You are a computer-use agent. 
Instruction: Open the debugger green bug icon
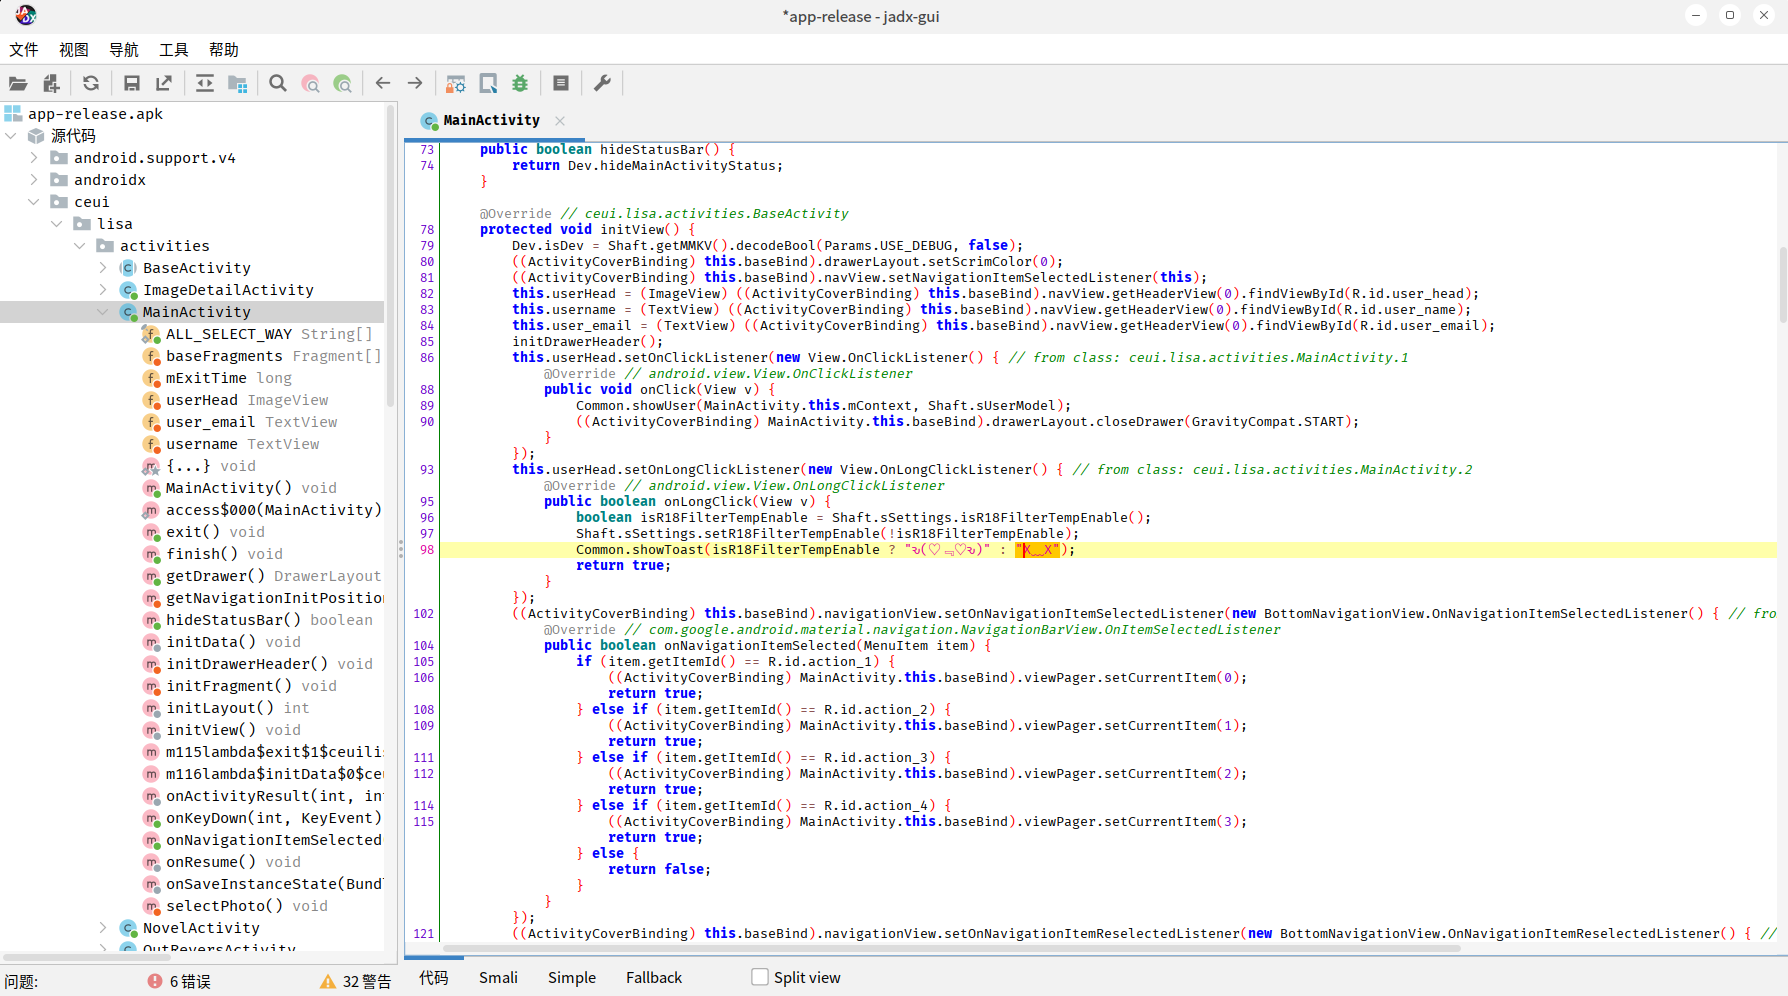[x=520, y=84]
